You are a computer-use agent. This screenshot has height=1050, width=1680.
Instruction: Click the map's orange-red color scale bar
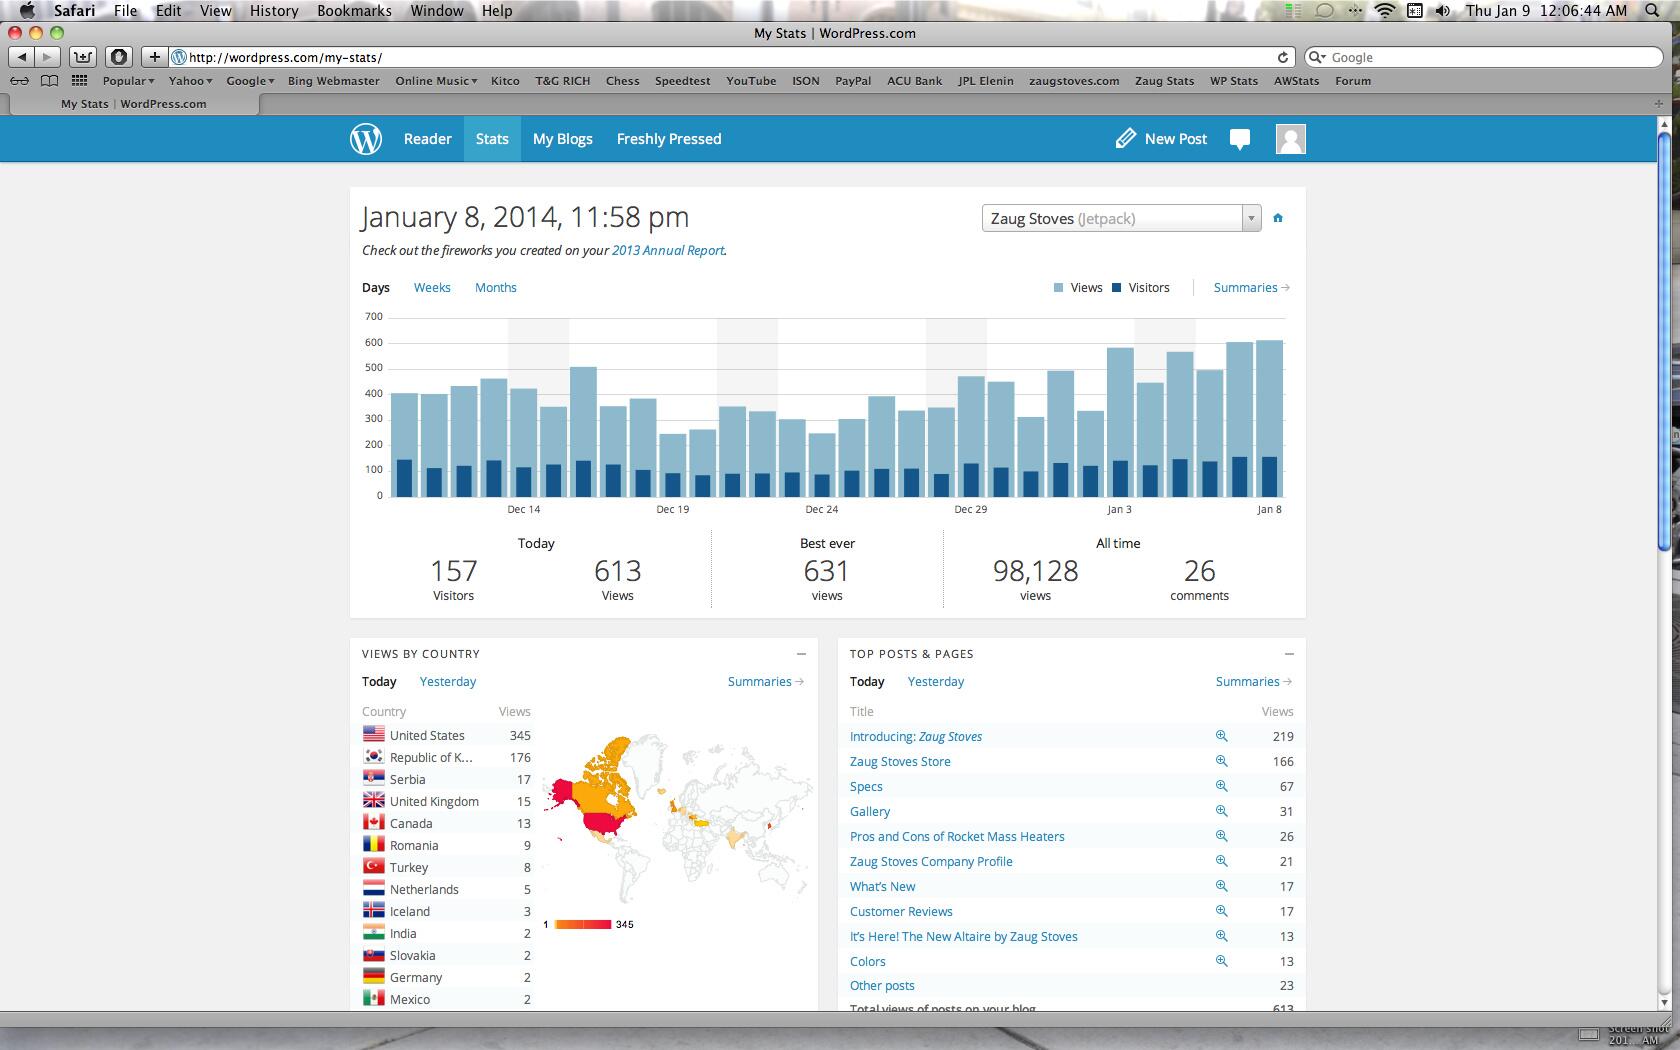582,924
